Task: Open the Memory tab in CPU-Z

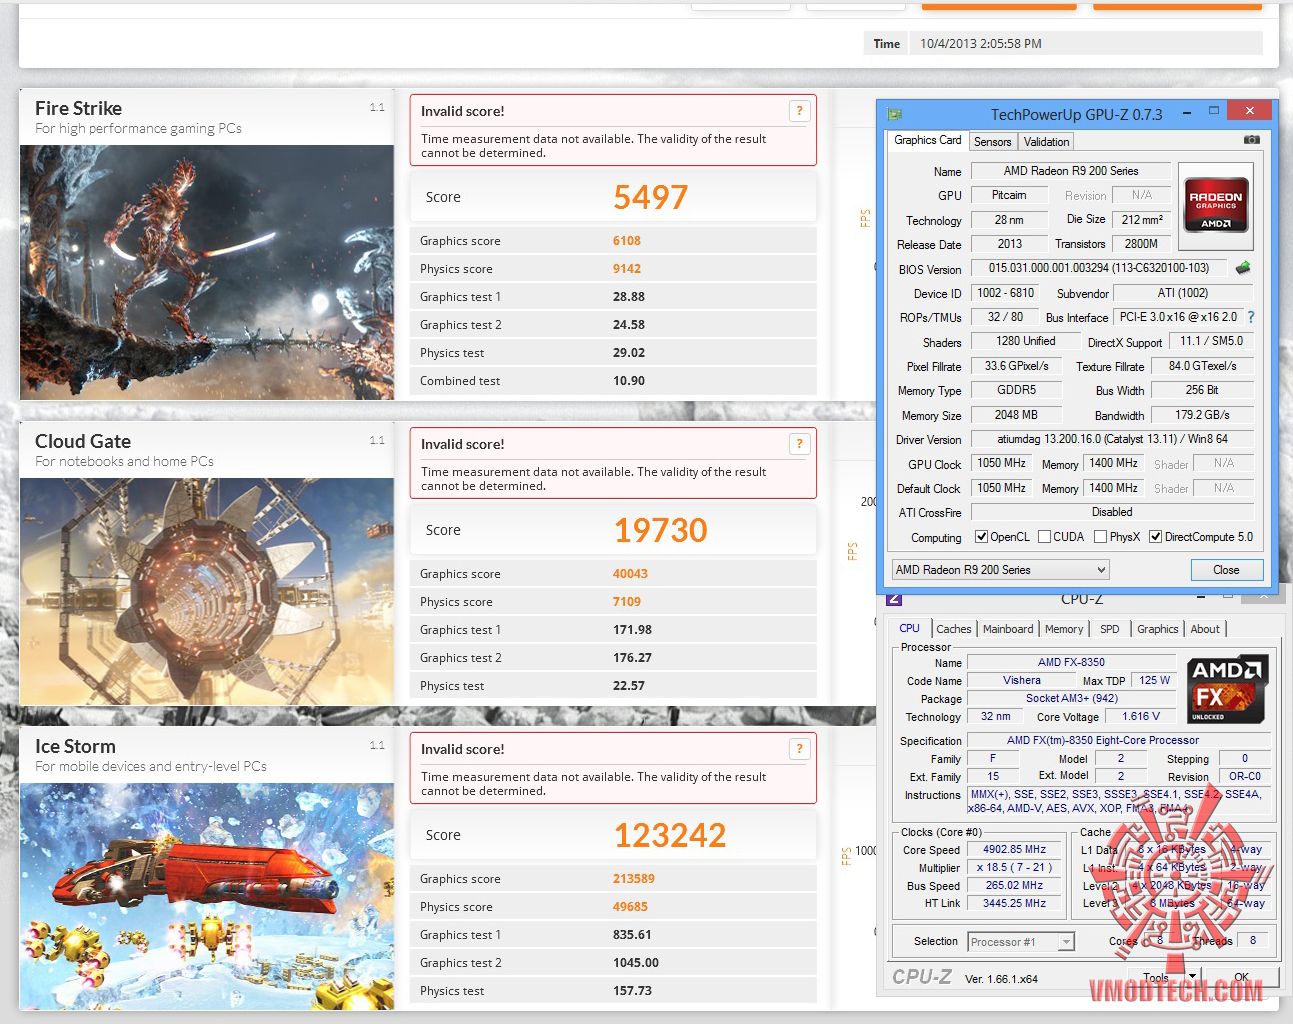Action: point(1064,629)
